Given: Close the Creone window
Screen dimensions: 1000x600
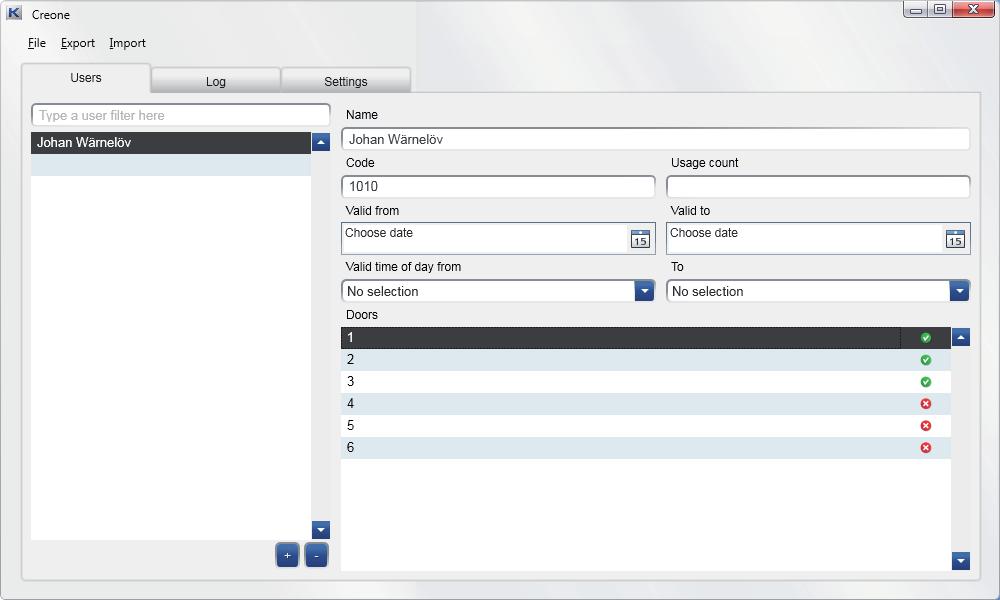Looking at the screenshot, I should [973, 10].
